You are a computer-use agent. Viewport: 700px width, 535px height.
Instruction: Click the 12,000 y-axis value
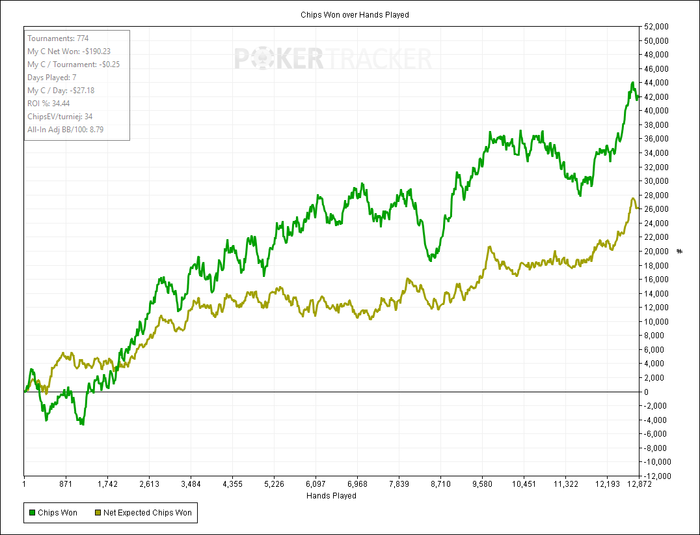pyautogui.click(x=656, y=308)
